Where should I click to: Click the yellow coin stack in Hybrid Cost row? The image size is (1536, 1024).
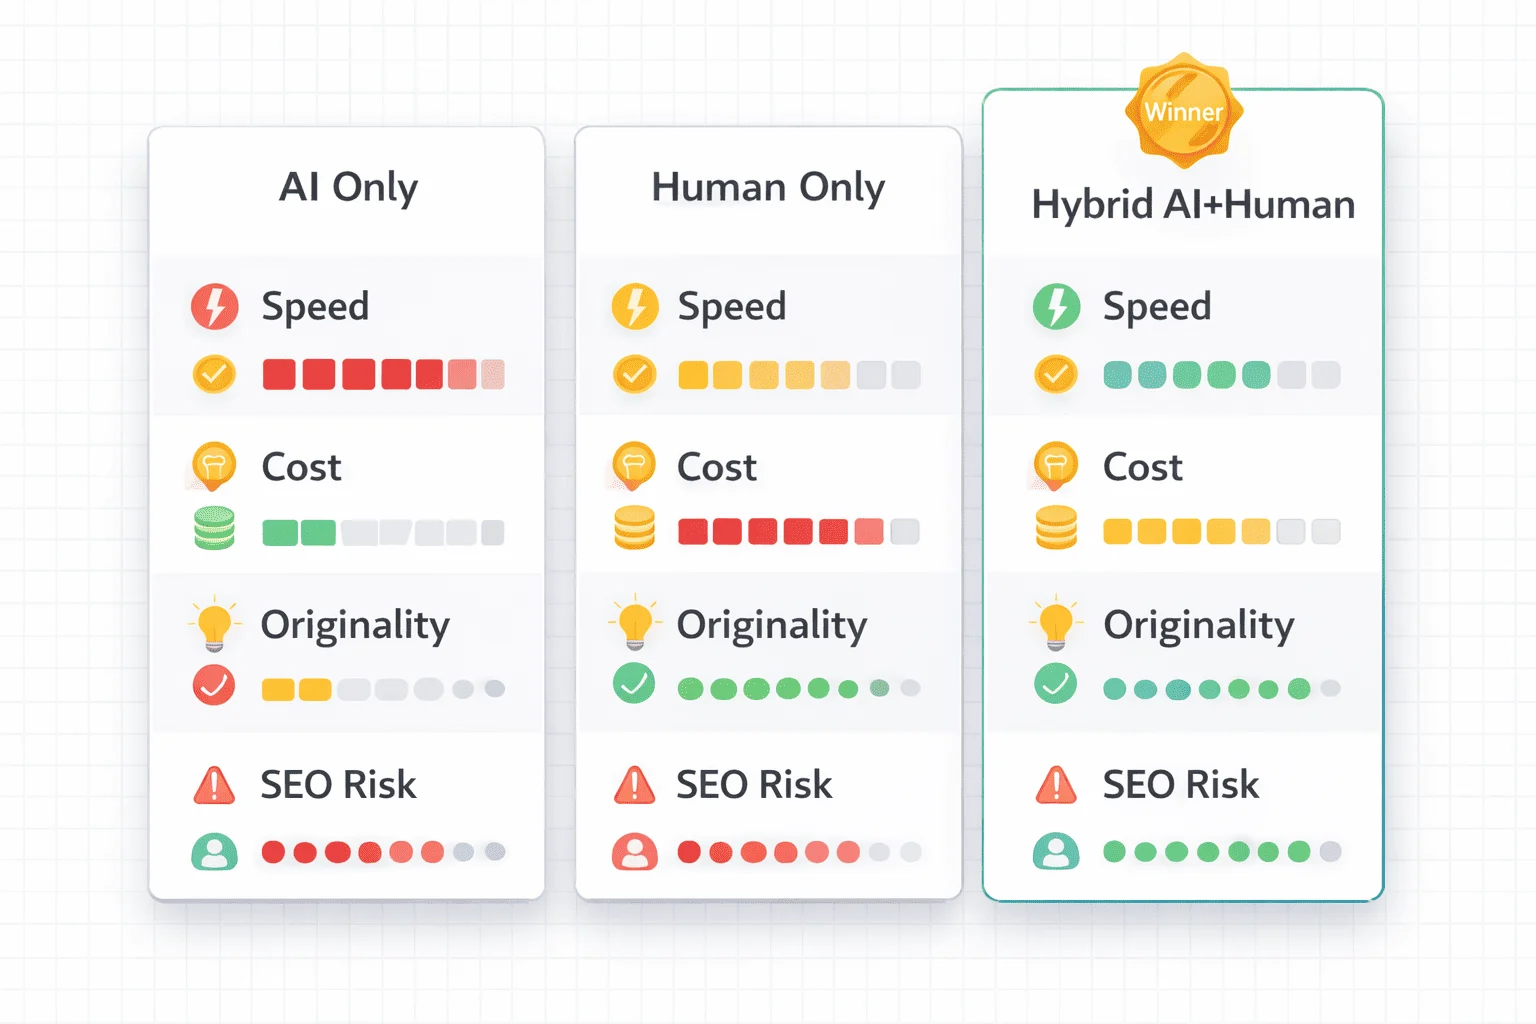click(1056, 528)
